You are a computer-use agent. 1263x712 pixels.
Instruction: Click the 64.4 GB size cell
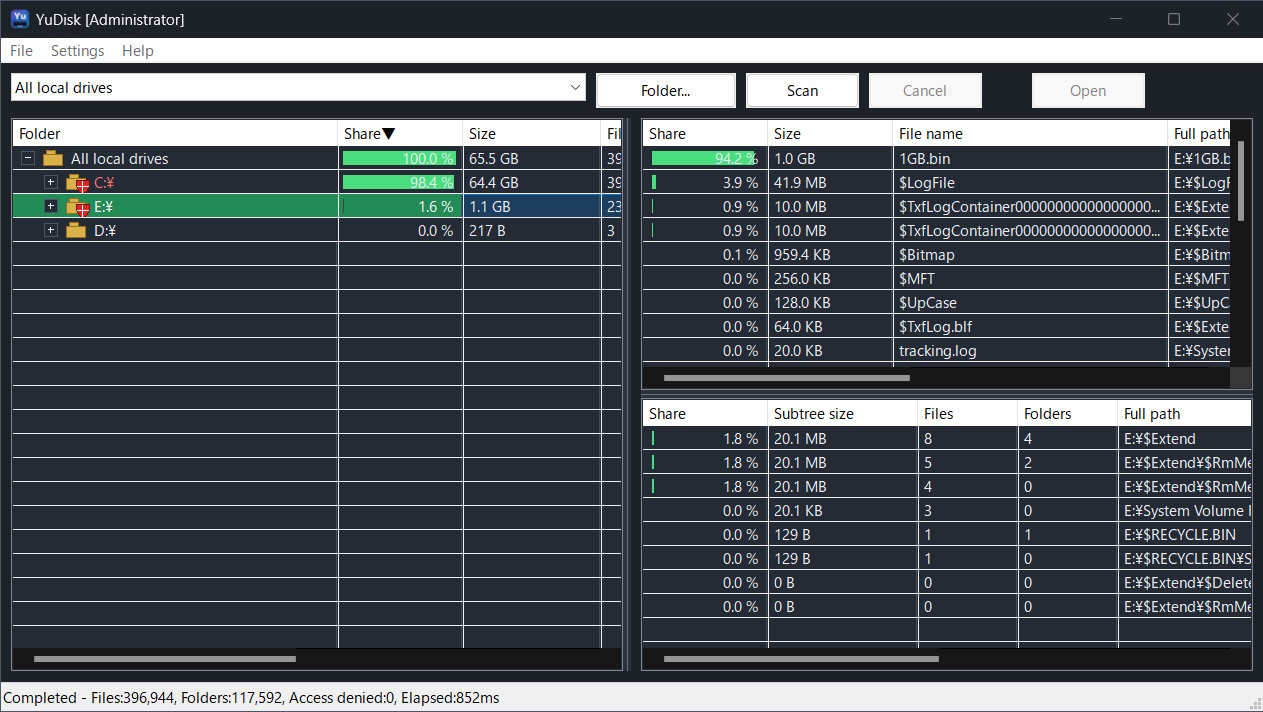(x=532, y=182)
